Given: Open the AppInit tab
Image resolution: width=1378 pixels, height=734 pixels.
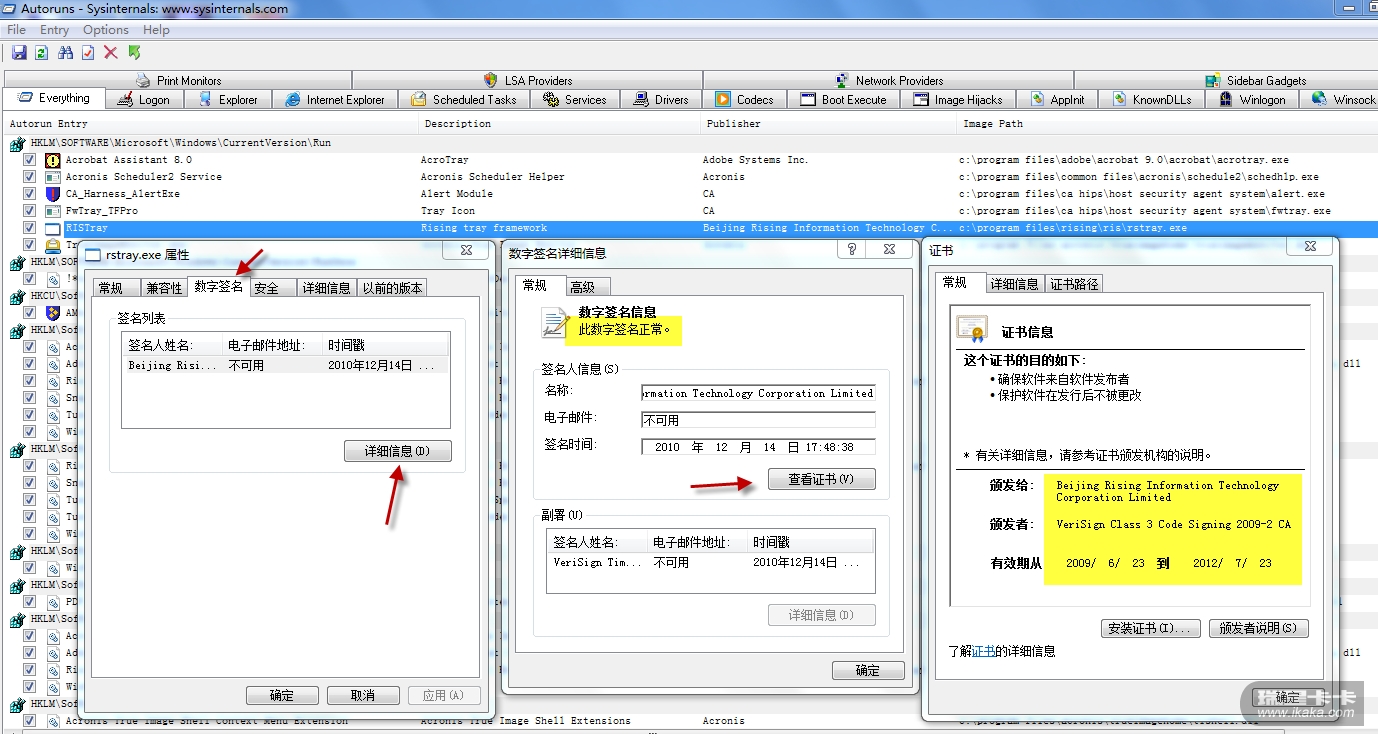Looking at the screenshot, I should (1058, 99).
